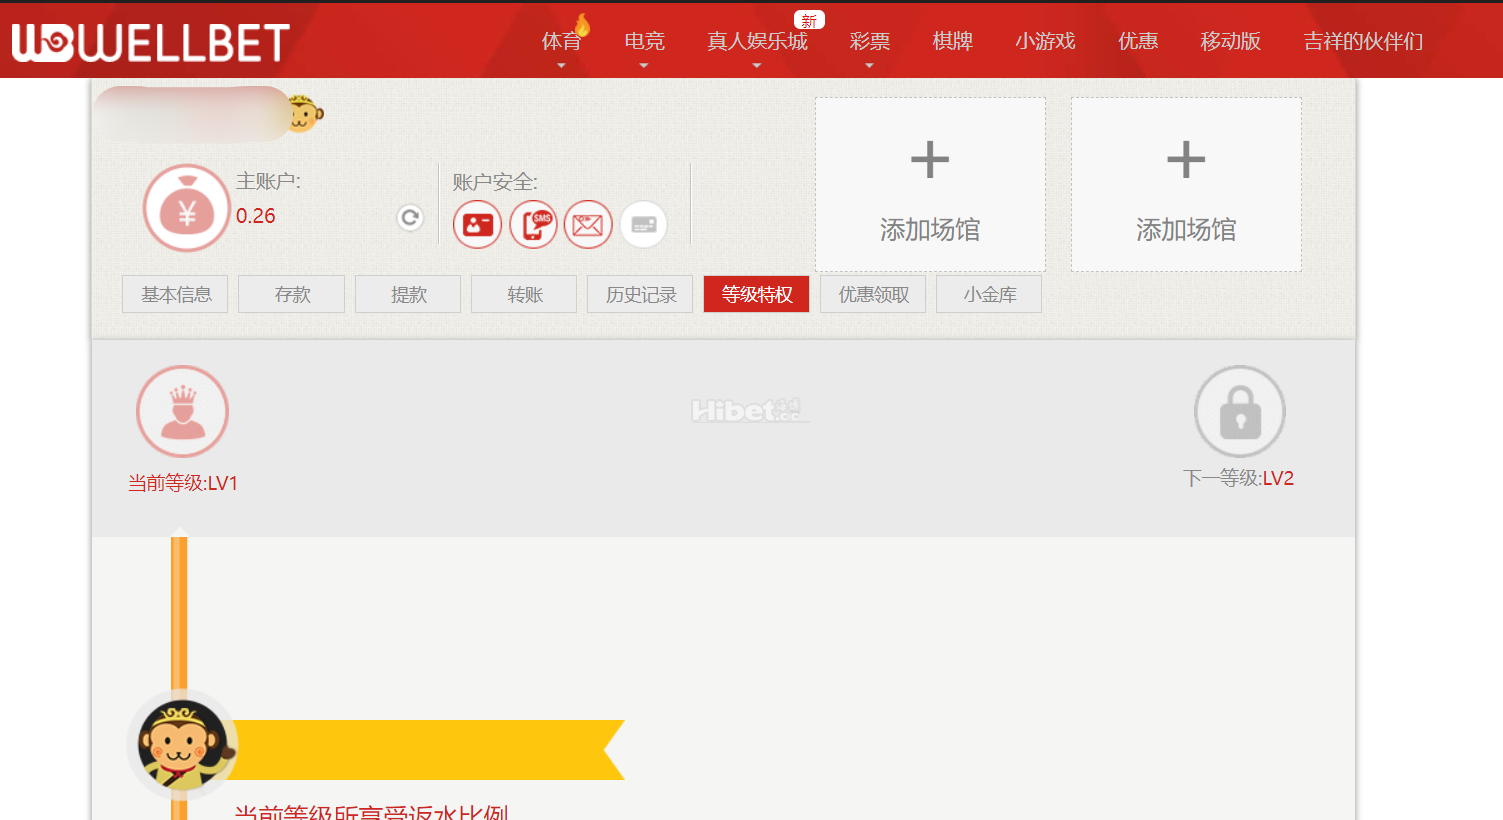Screen dimensions: 1503x820
Task: Click the locked next level LV2 icon
Action: [x=1239, y=412]
